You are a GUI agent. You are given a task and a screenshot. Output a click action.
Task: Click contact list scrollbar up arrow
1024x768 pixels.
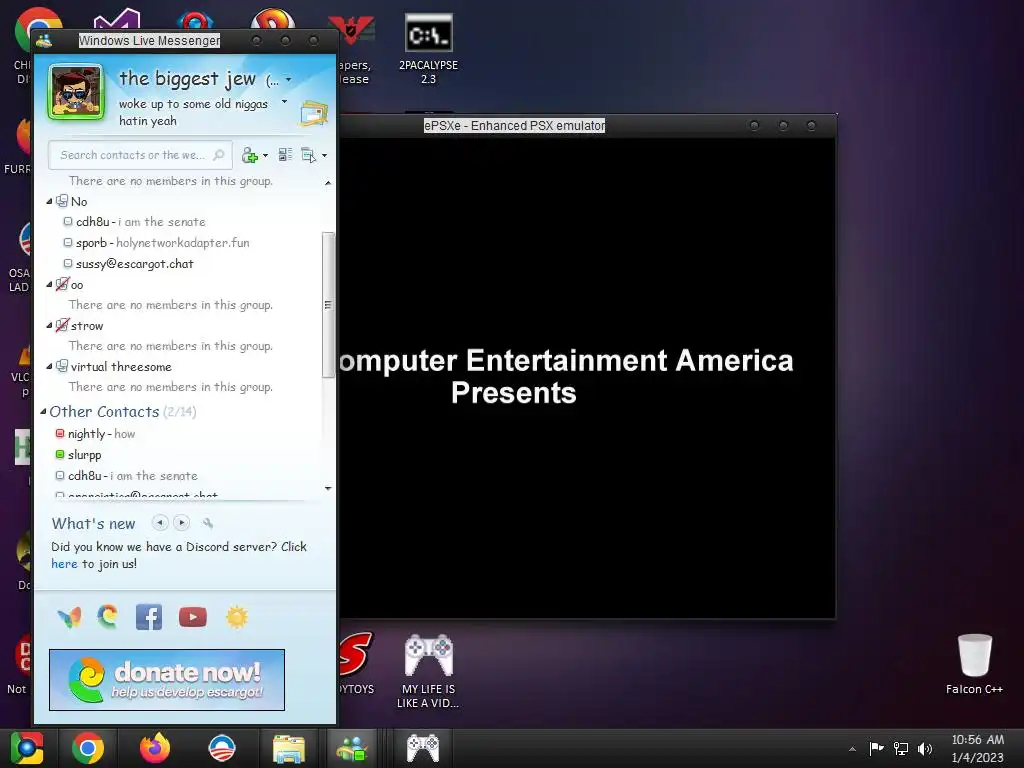328,183
